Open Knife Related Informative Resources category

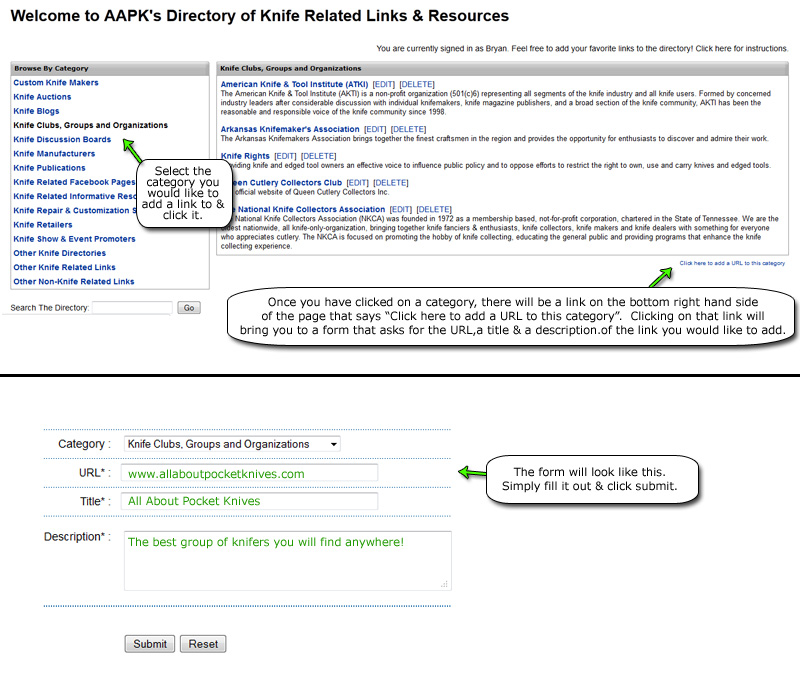coord(75,196)
